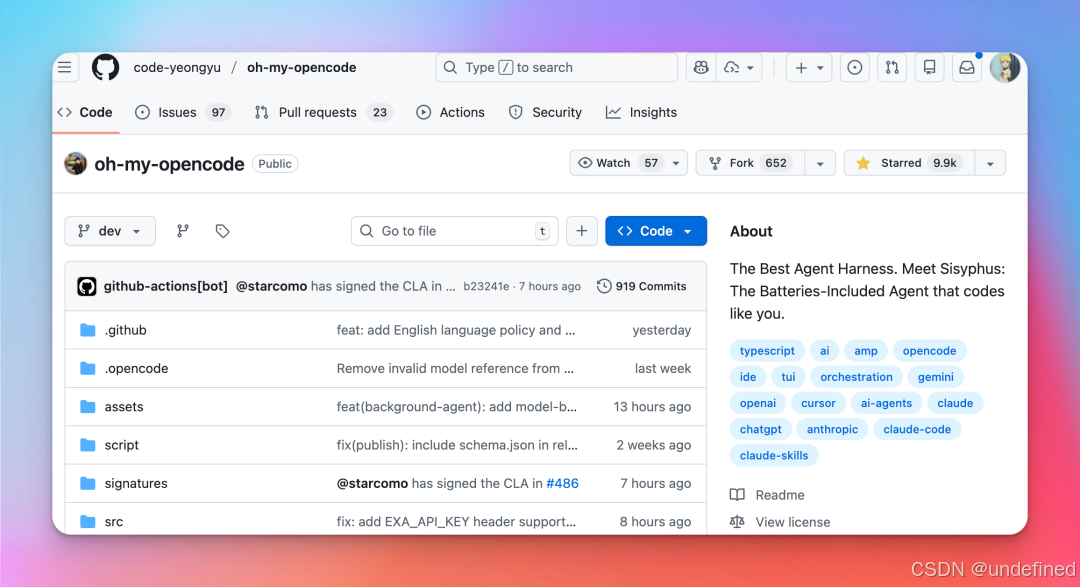The width and height of the screenshot is (1080, 587).
Task: Open oh-my-opencode breadcrumb link
Action: coord(302,68)
